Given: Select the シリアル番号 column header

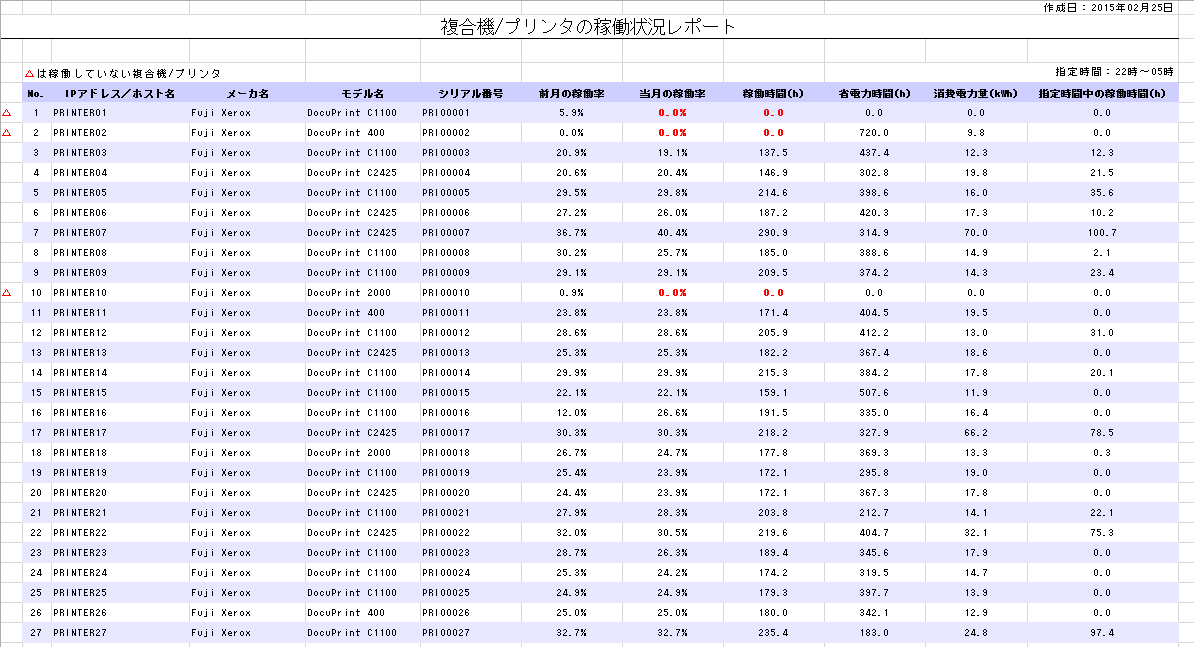Looking at the screenshot, I should coord(471,94).
